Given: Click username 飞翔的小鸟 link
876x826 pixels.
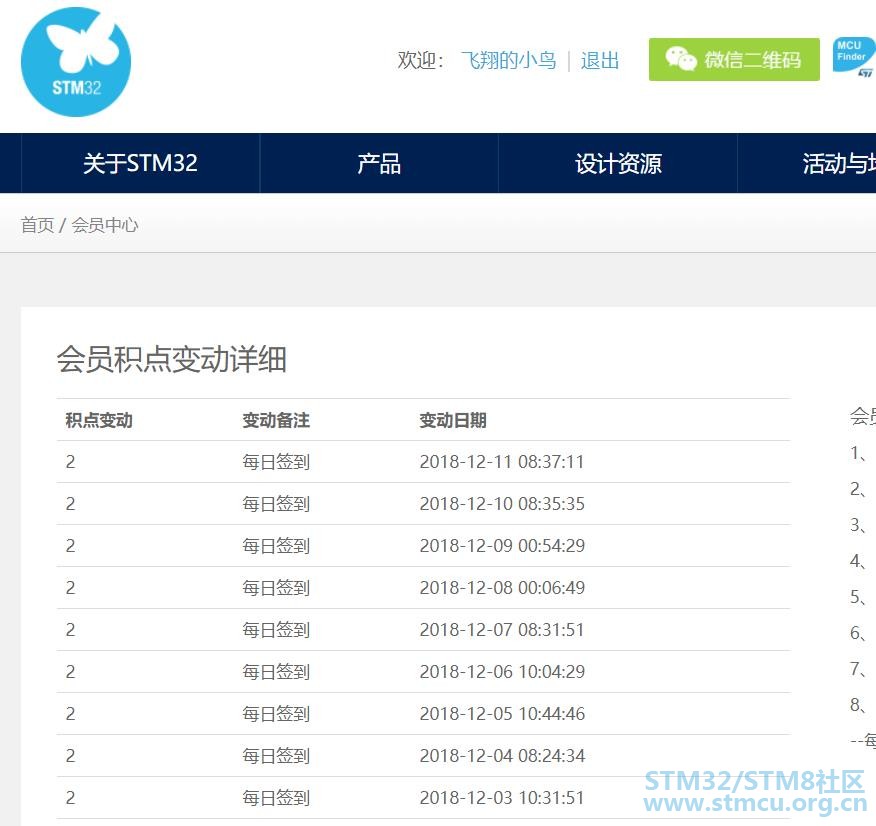Looking at the screenshot, I should coord(508,60).
